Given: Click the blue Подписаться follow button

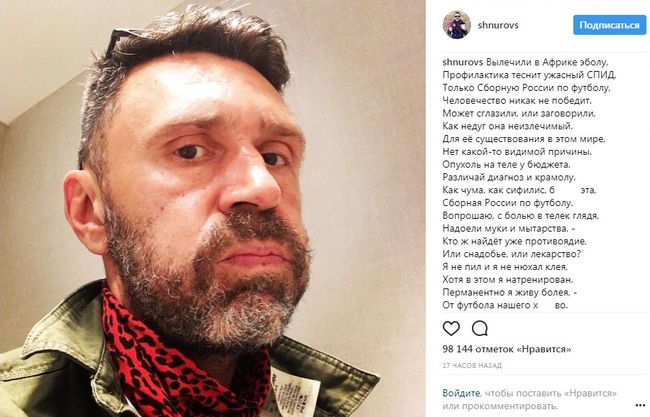Looking at the screenshot, I should 609,25.
